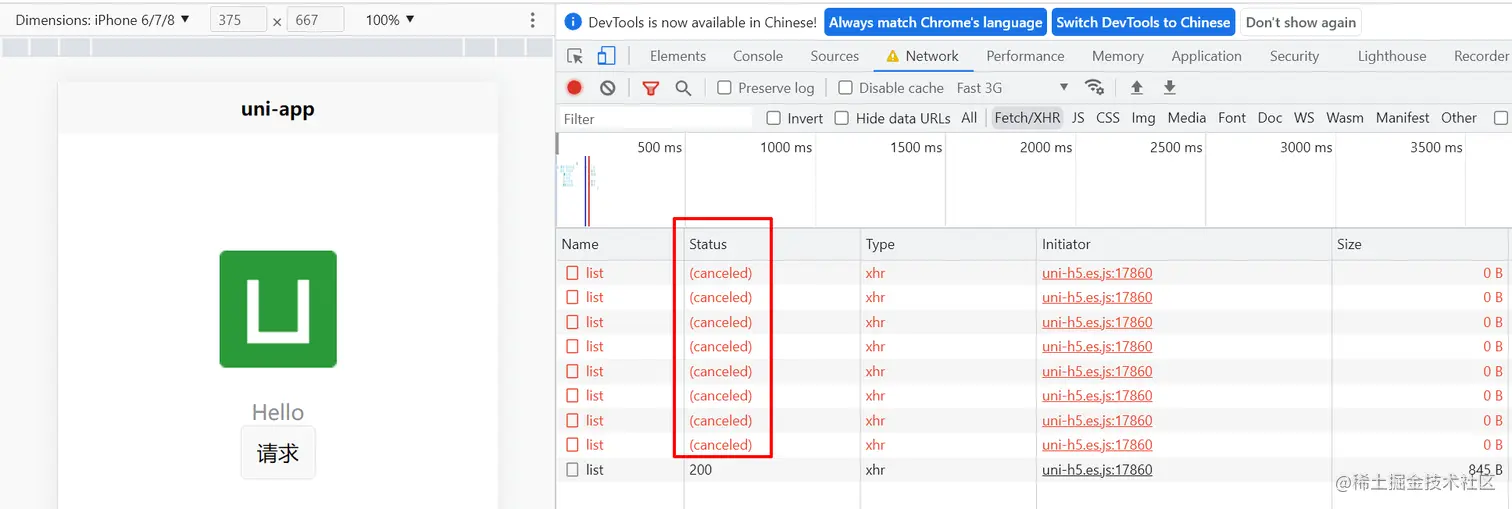Screen dimensions: 1512x509
Task: Filter by Doc request type
Action: pos(1270,118)
